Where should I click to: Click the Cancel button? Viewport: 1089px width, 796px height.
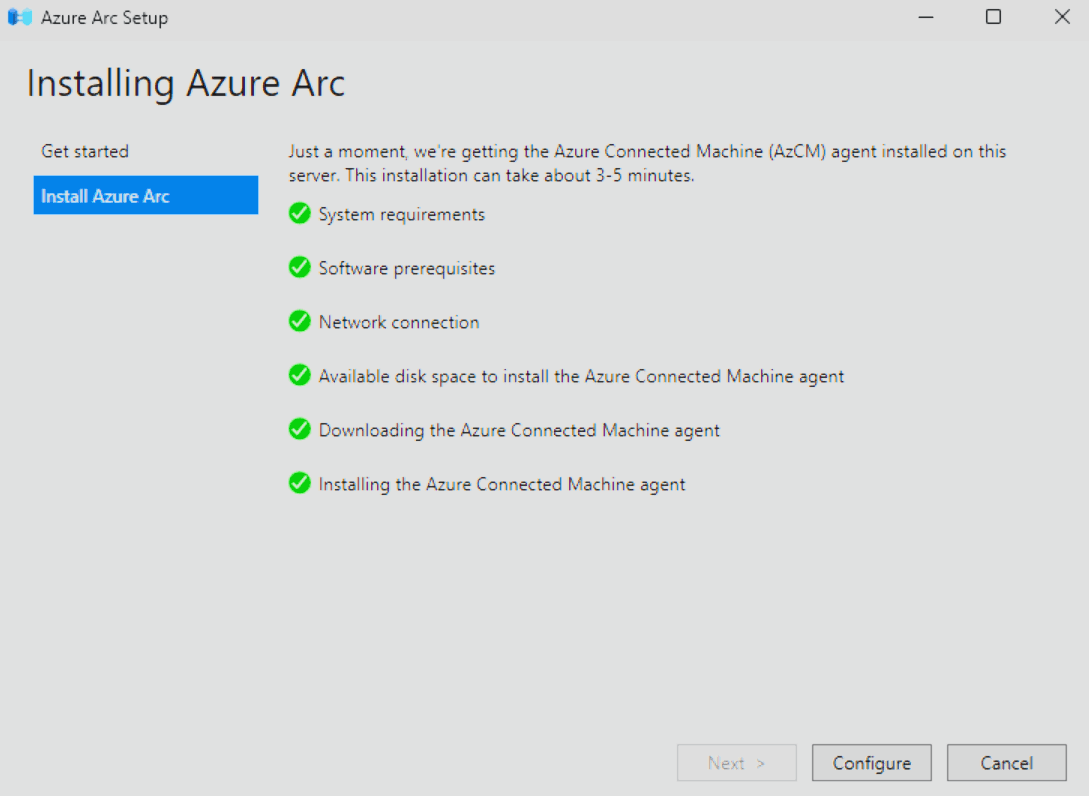[1006, 763]
